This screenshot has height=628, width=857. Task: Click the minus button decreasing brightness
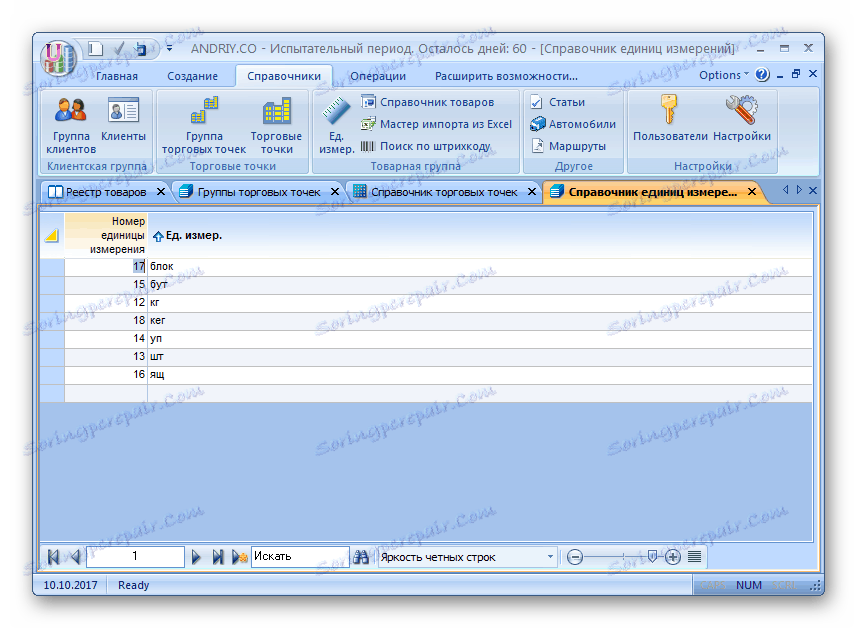pyautogui.click(x=574, y=557)
